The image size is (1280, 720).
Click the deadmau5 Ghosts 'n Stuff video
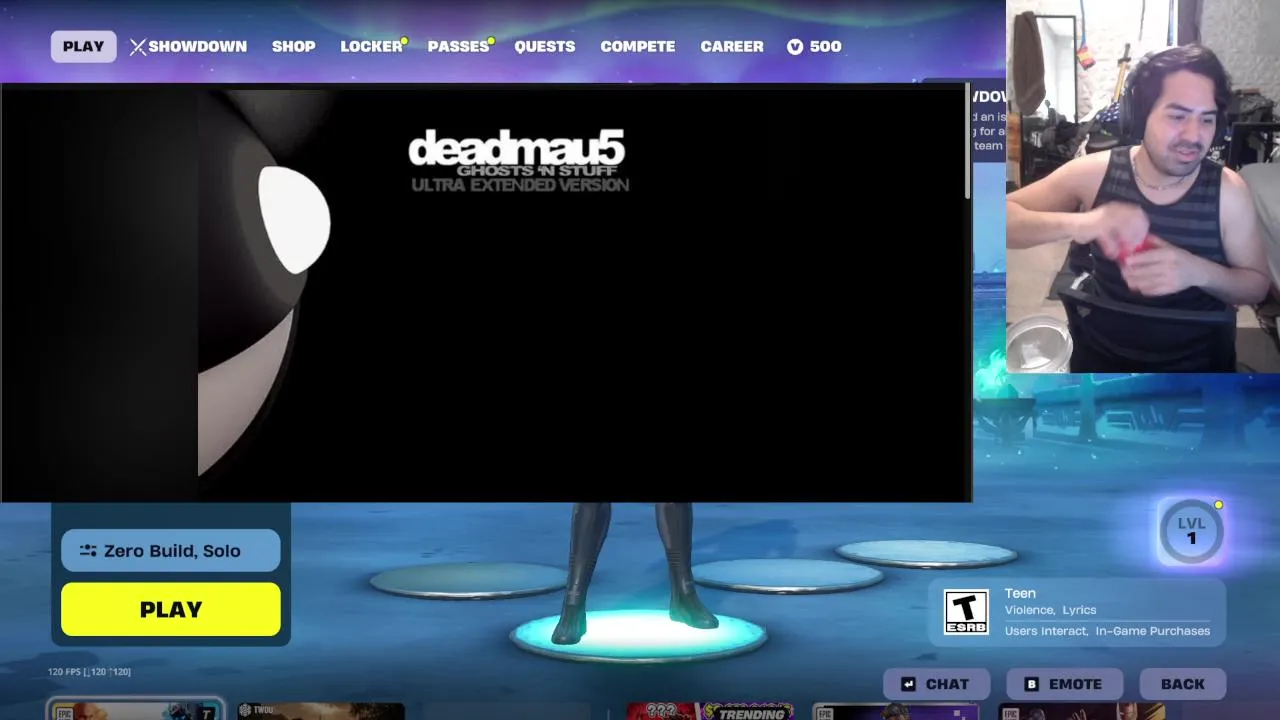coord(484,293)
